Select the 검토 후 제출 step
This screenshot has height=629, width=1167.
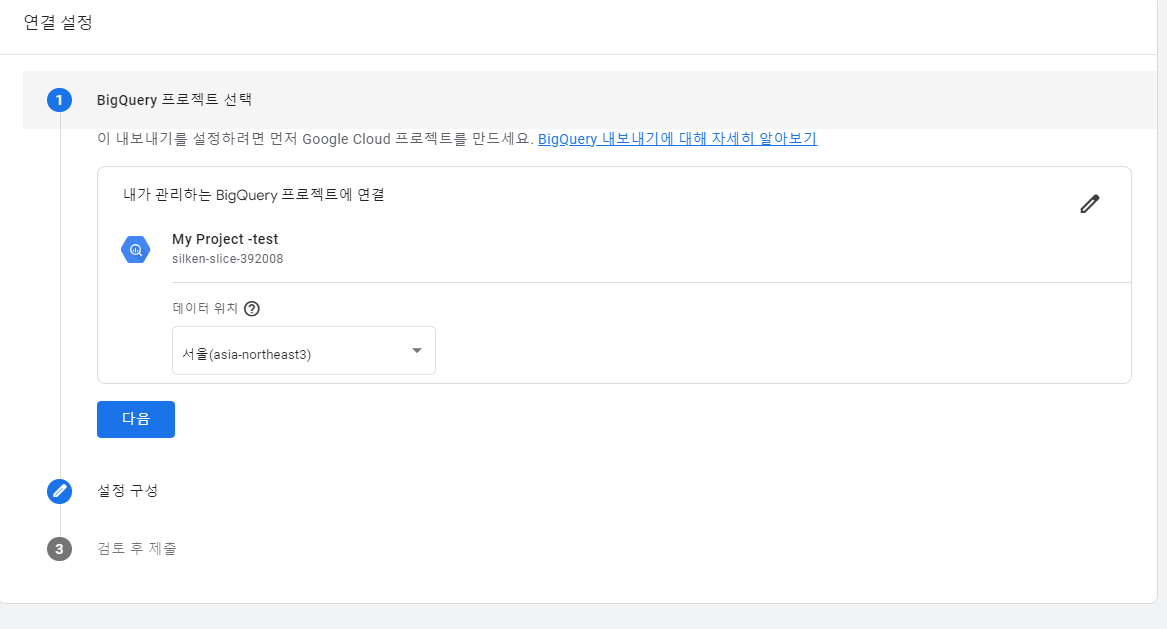pyautogui.click(x=137, y=549)
